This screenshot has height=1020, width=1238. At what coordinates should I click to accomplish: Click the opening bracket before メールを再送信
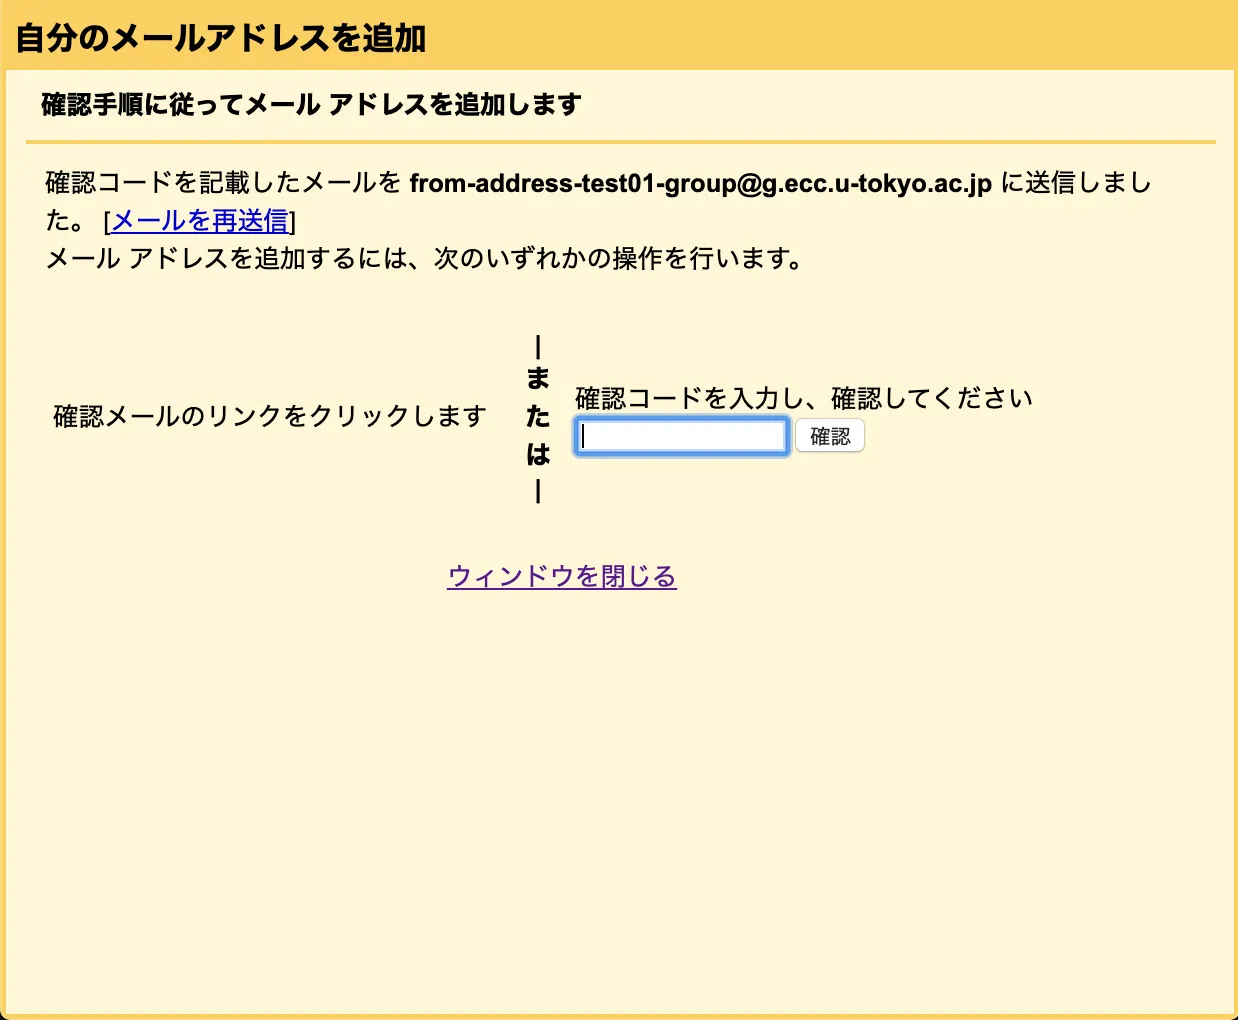107,221
